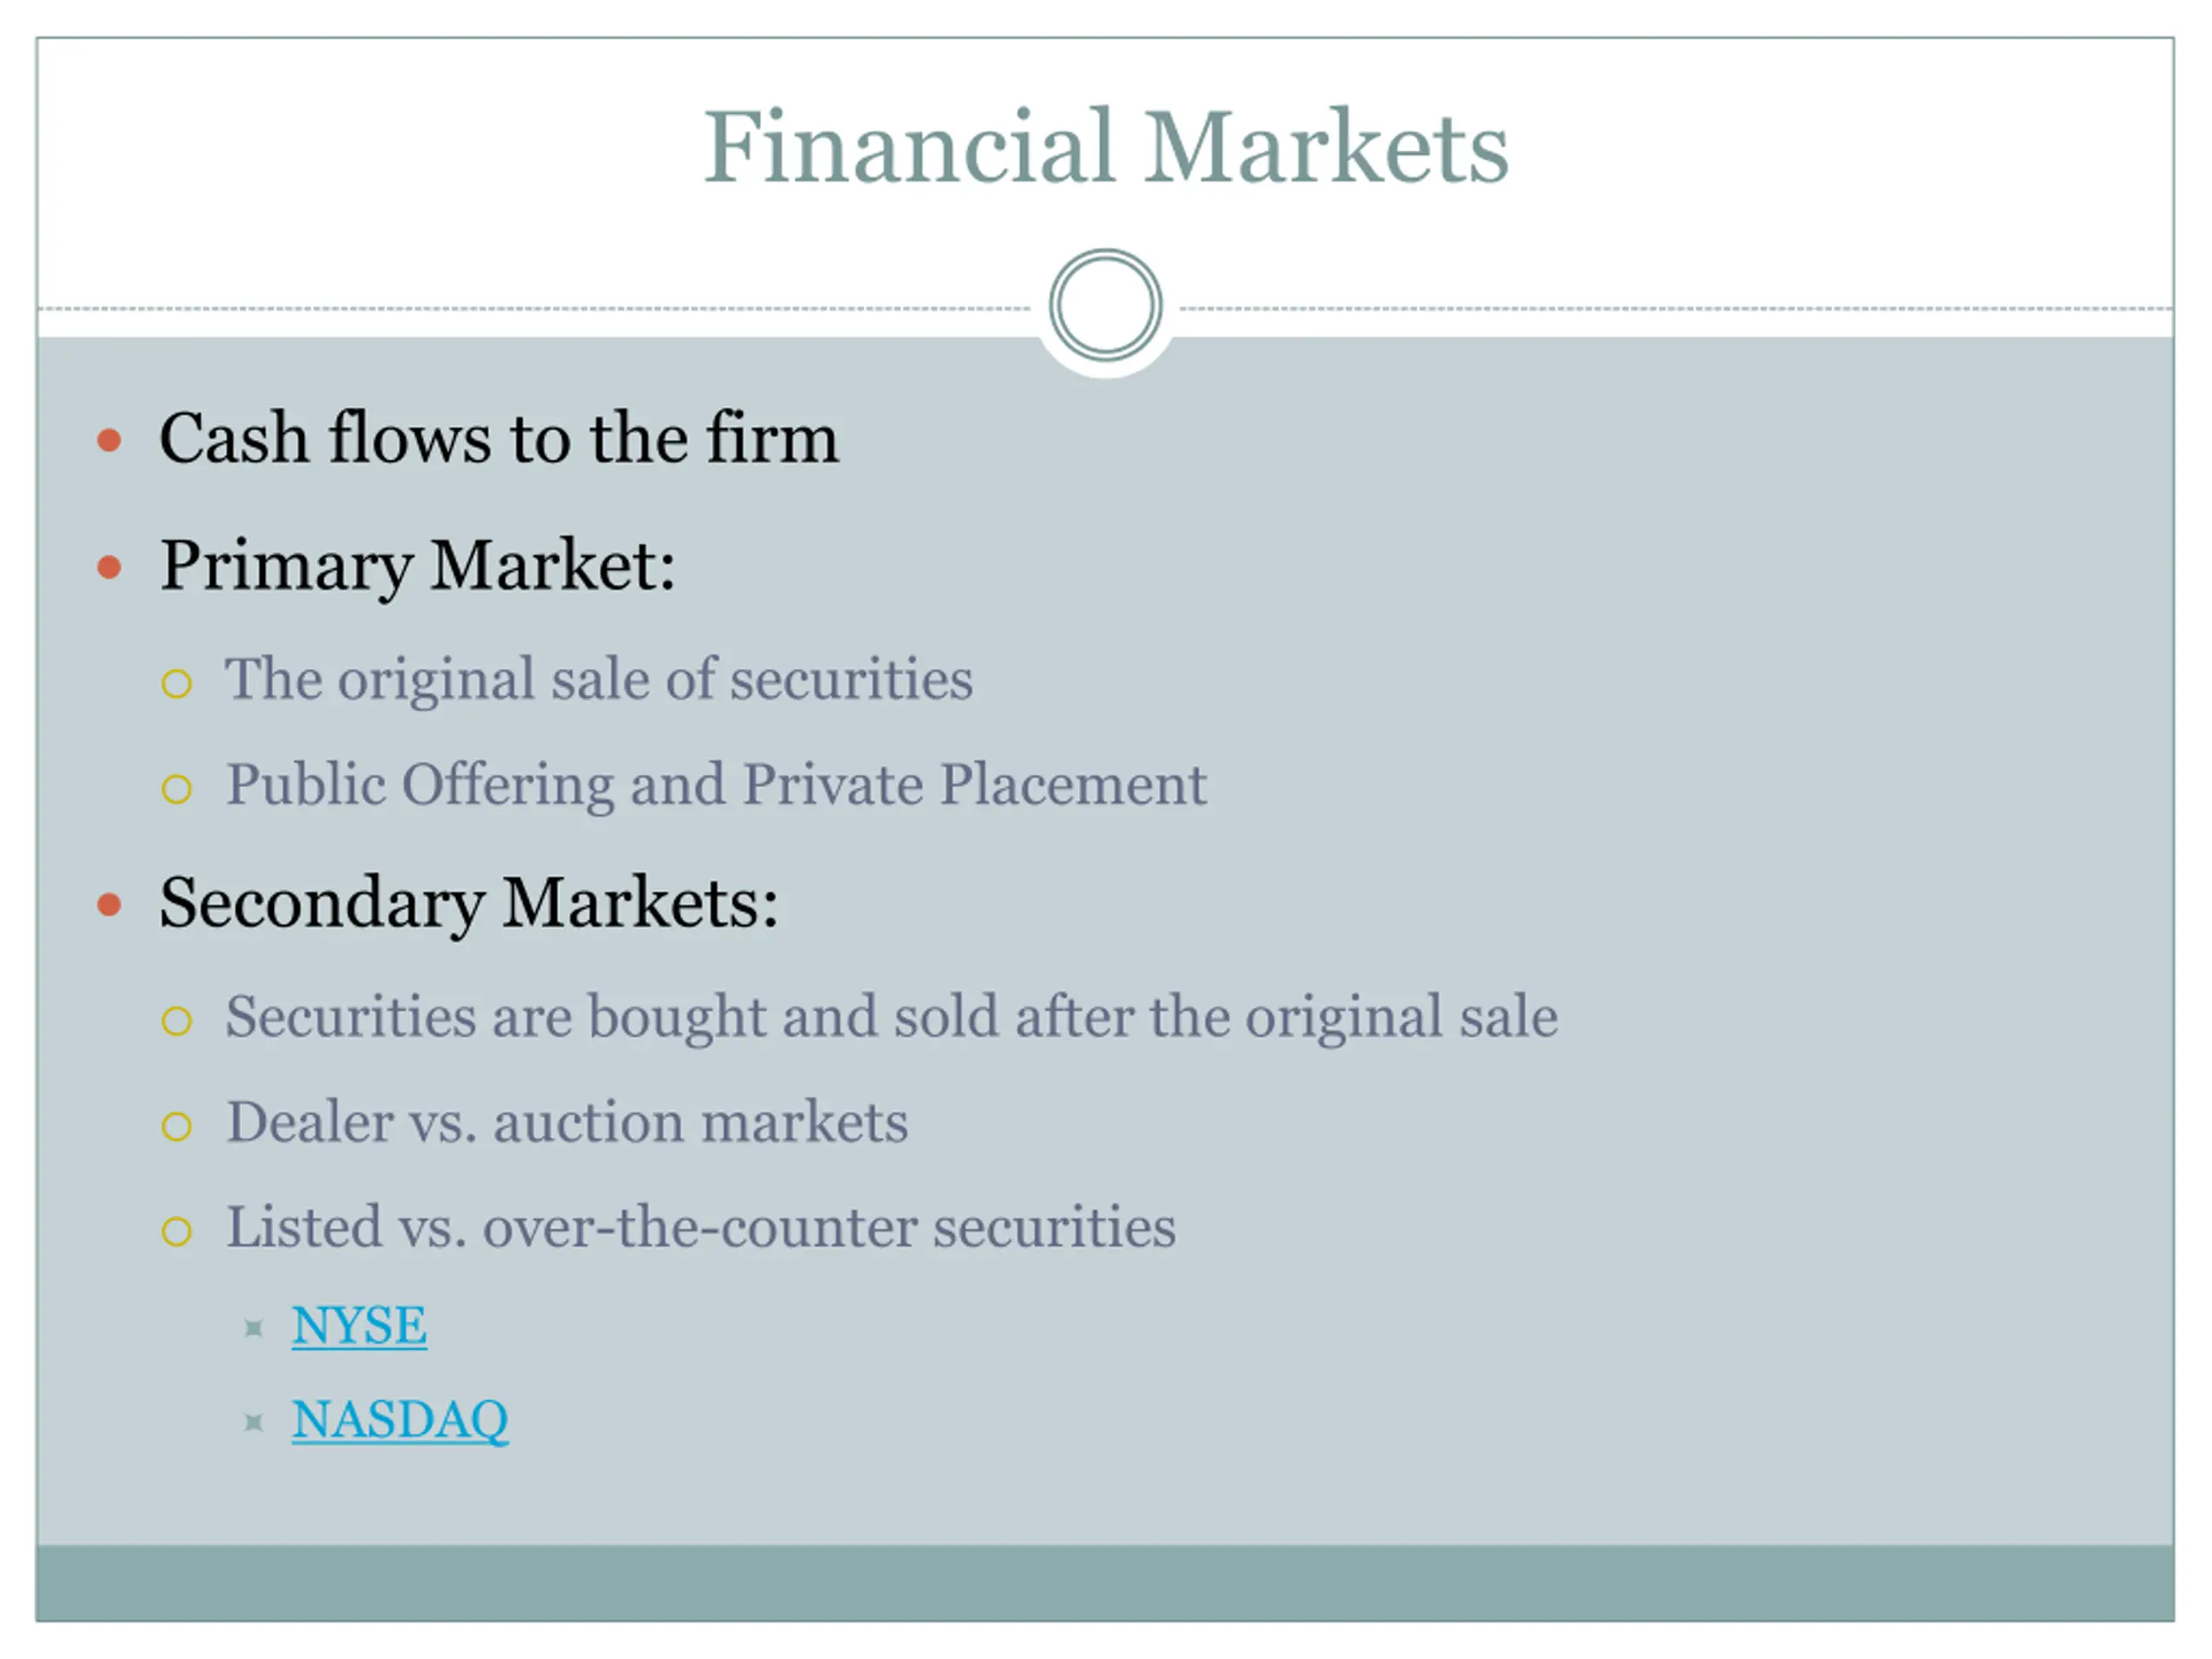Click the Secondary Markets heading text
2212x1659 pixels.
click(468, 903)
